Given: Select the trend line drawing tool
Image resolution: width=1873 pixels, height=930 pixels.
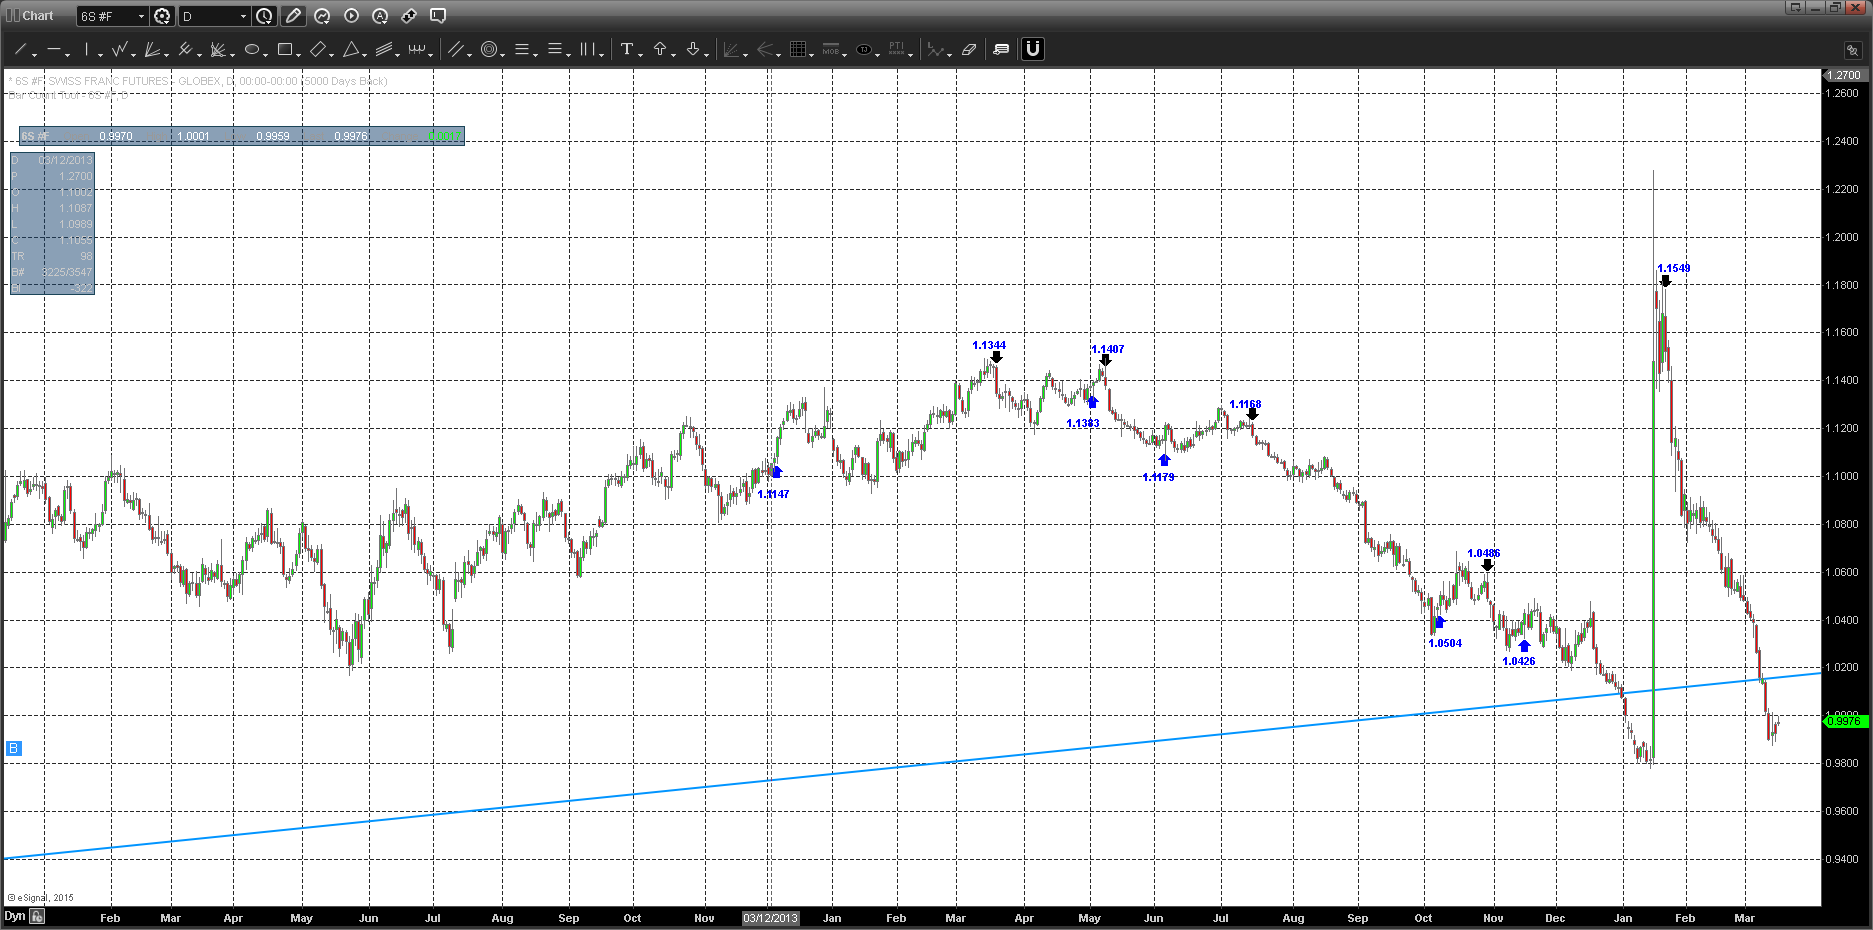Looking at the screenshot, I should pyautogui.click(x=21, y=49).
